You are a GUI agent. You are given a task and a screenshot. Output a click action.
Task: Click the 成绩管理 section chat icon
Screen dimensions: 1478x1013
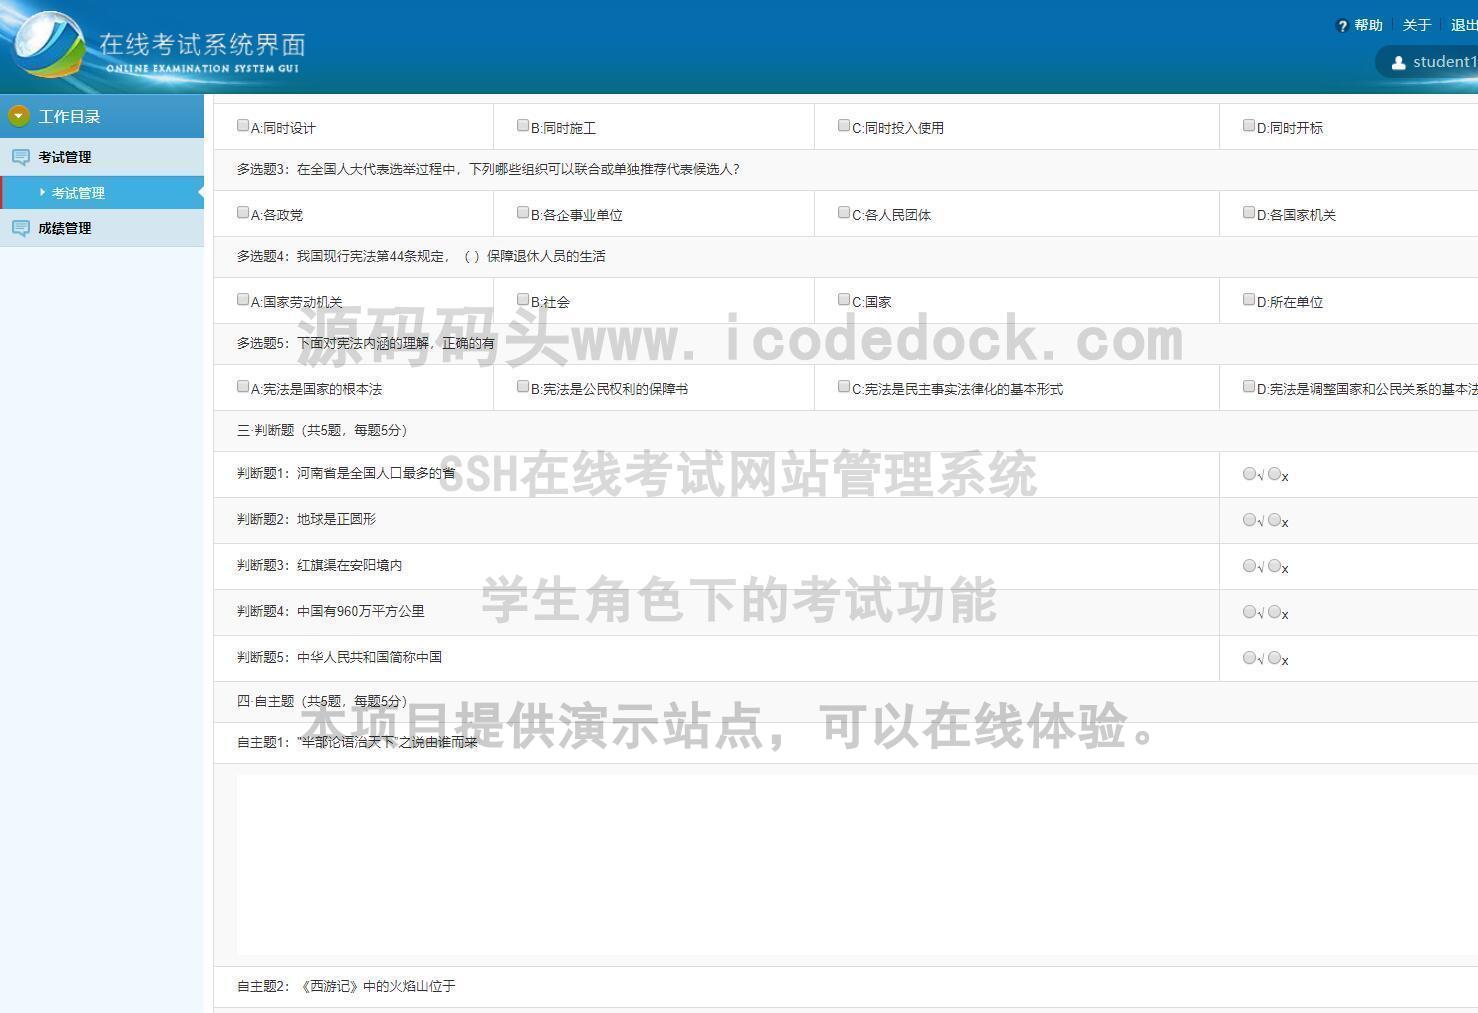[x=20, y=228]
